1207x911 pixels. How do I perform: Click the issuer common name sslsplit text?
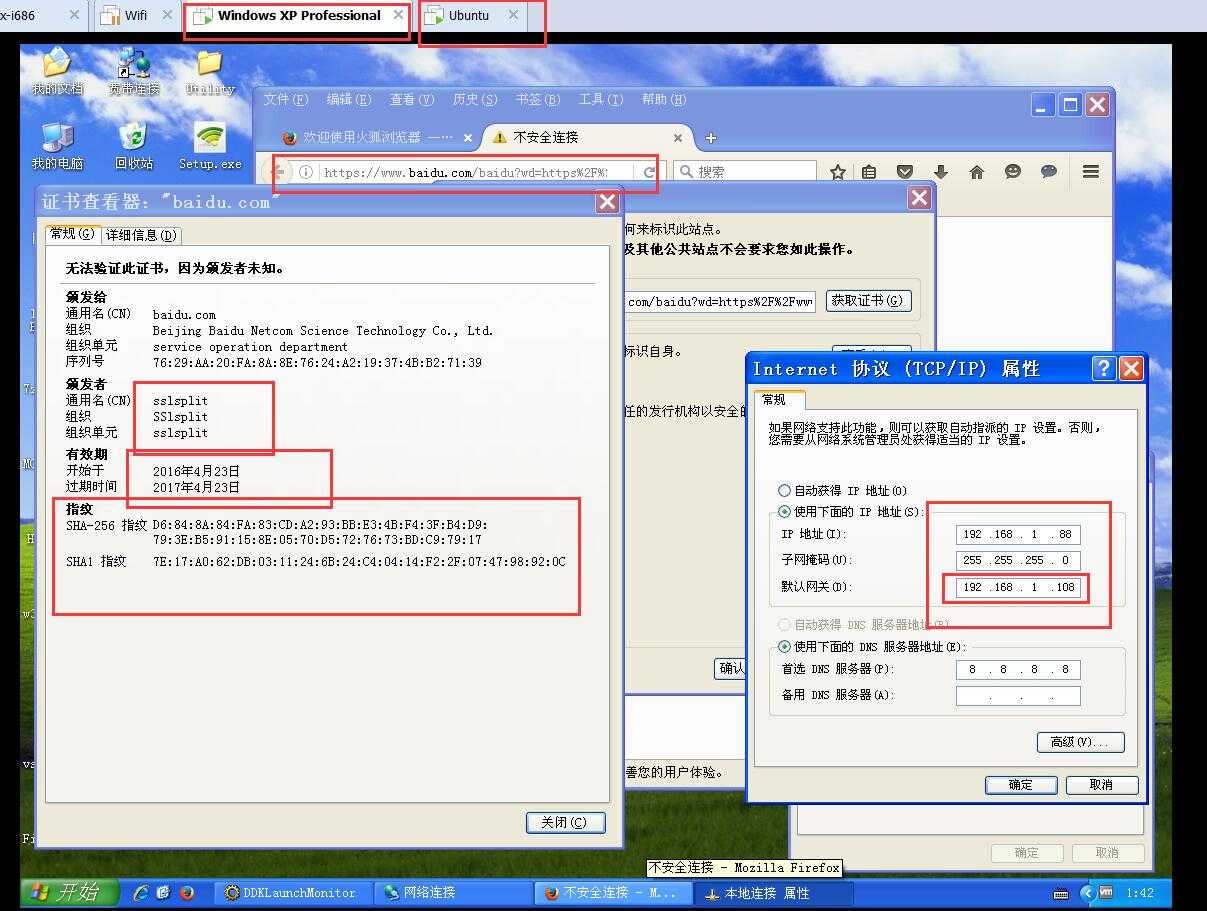(x=181, y=400)
